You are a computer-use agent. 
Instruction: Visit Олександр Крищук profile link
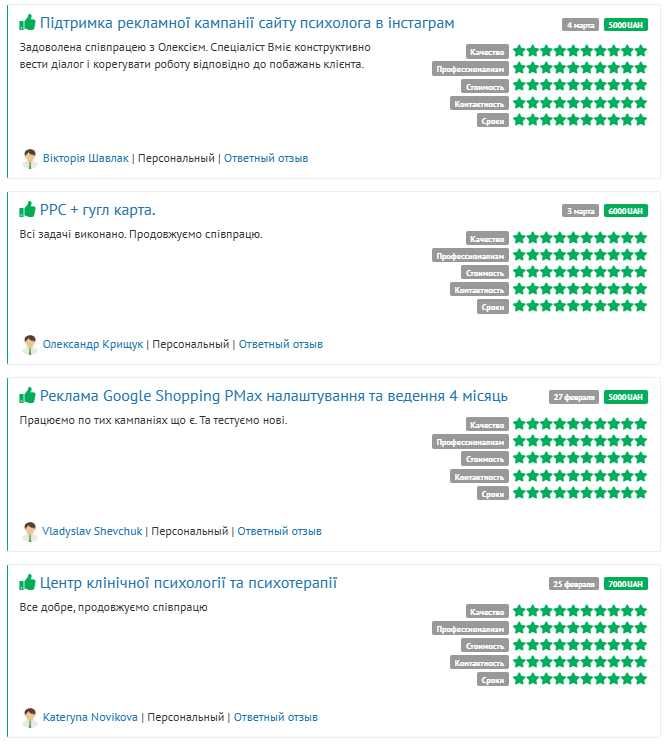[93, 344]
